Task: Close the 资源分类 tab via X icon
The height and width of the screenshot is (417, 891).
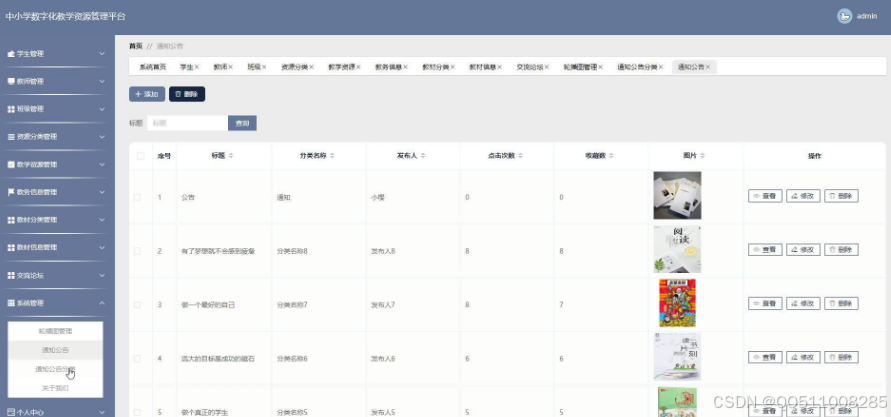Action: click(311, 67)
